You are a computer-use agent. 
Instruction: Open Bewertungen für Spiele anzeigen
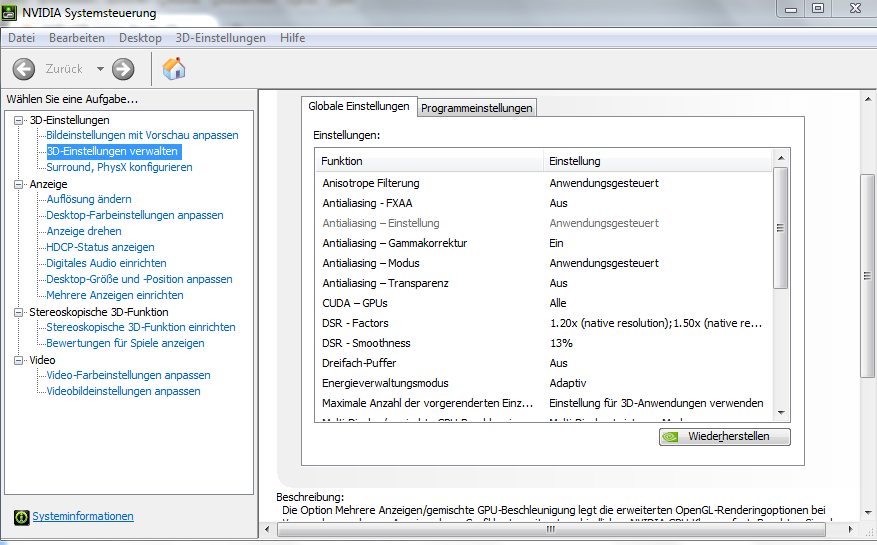tap(125, 343)
